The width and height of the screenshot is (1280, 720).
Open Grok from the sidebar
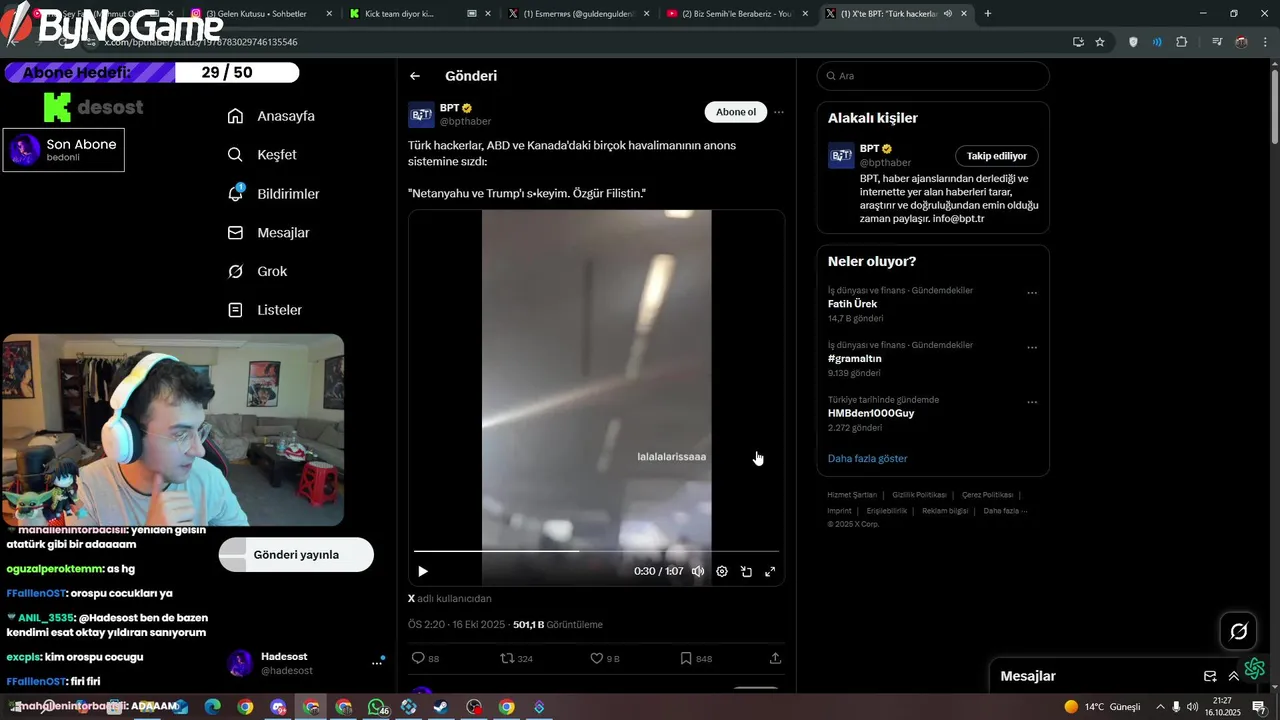257,272
